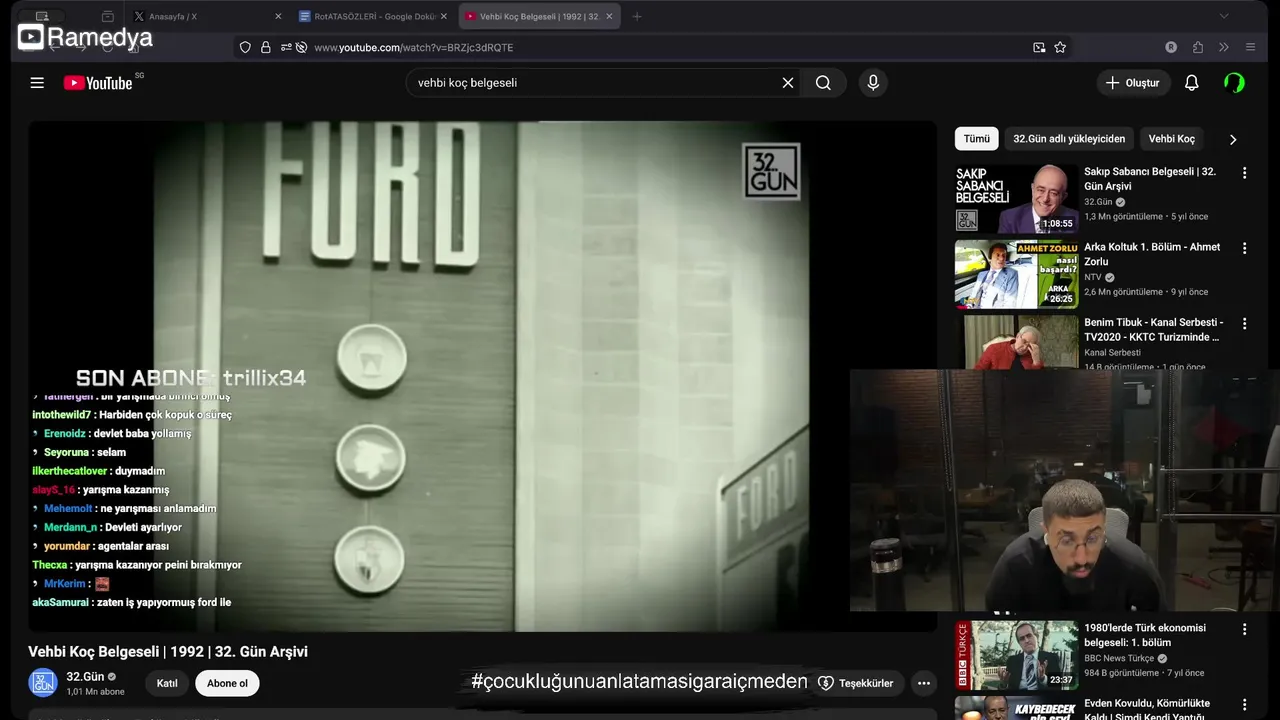Open the new tab with plus icon
The height and width of the screenshot is (720, 1280).
[637, 16]
